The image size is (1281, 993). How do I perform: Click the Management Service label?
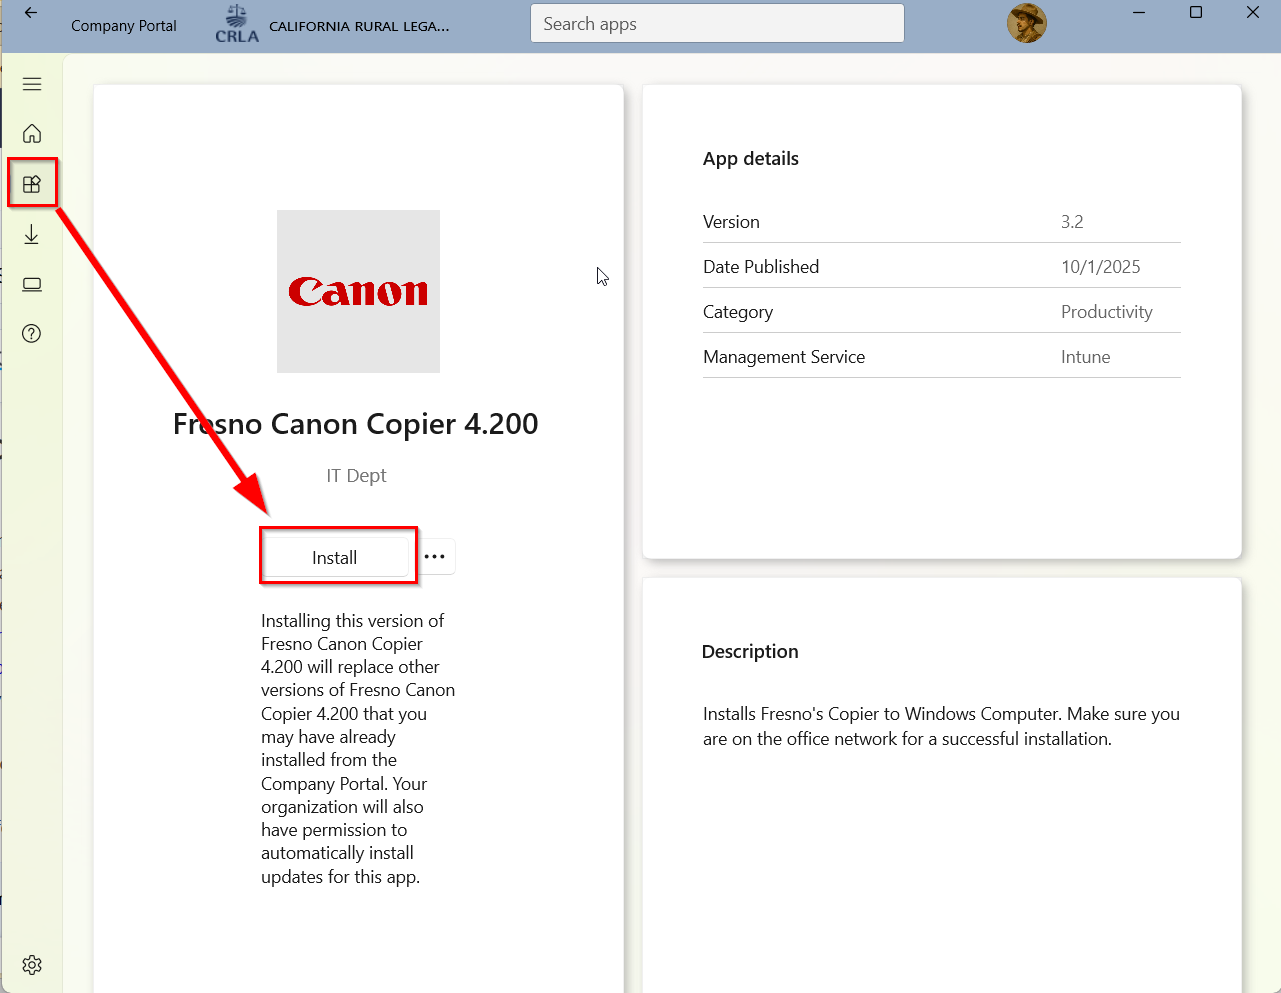[x=784, y=357]
